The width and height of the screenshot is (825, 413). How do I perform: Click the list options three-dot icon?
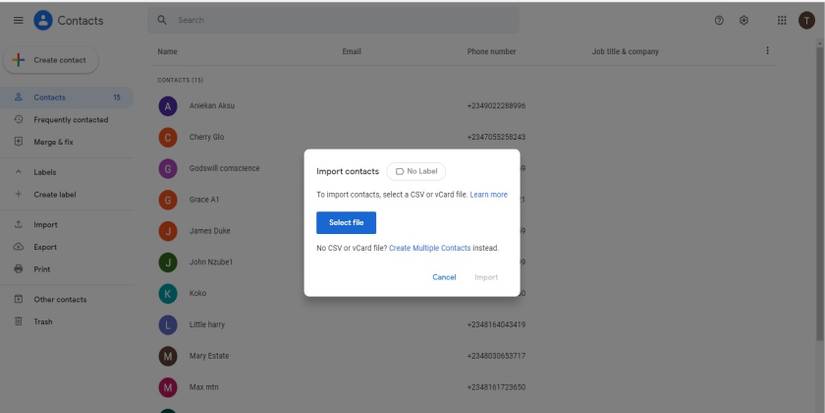[x=767, y=51]
